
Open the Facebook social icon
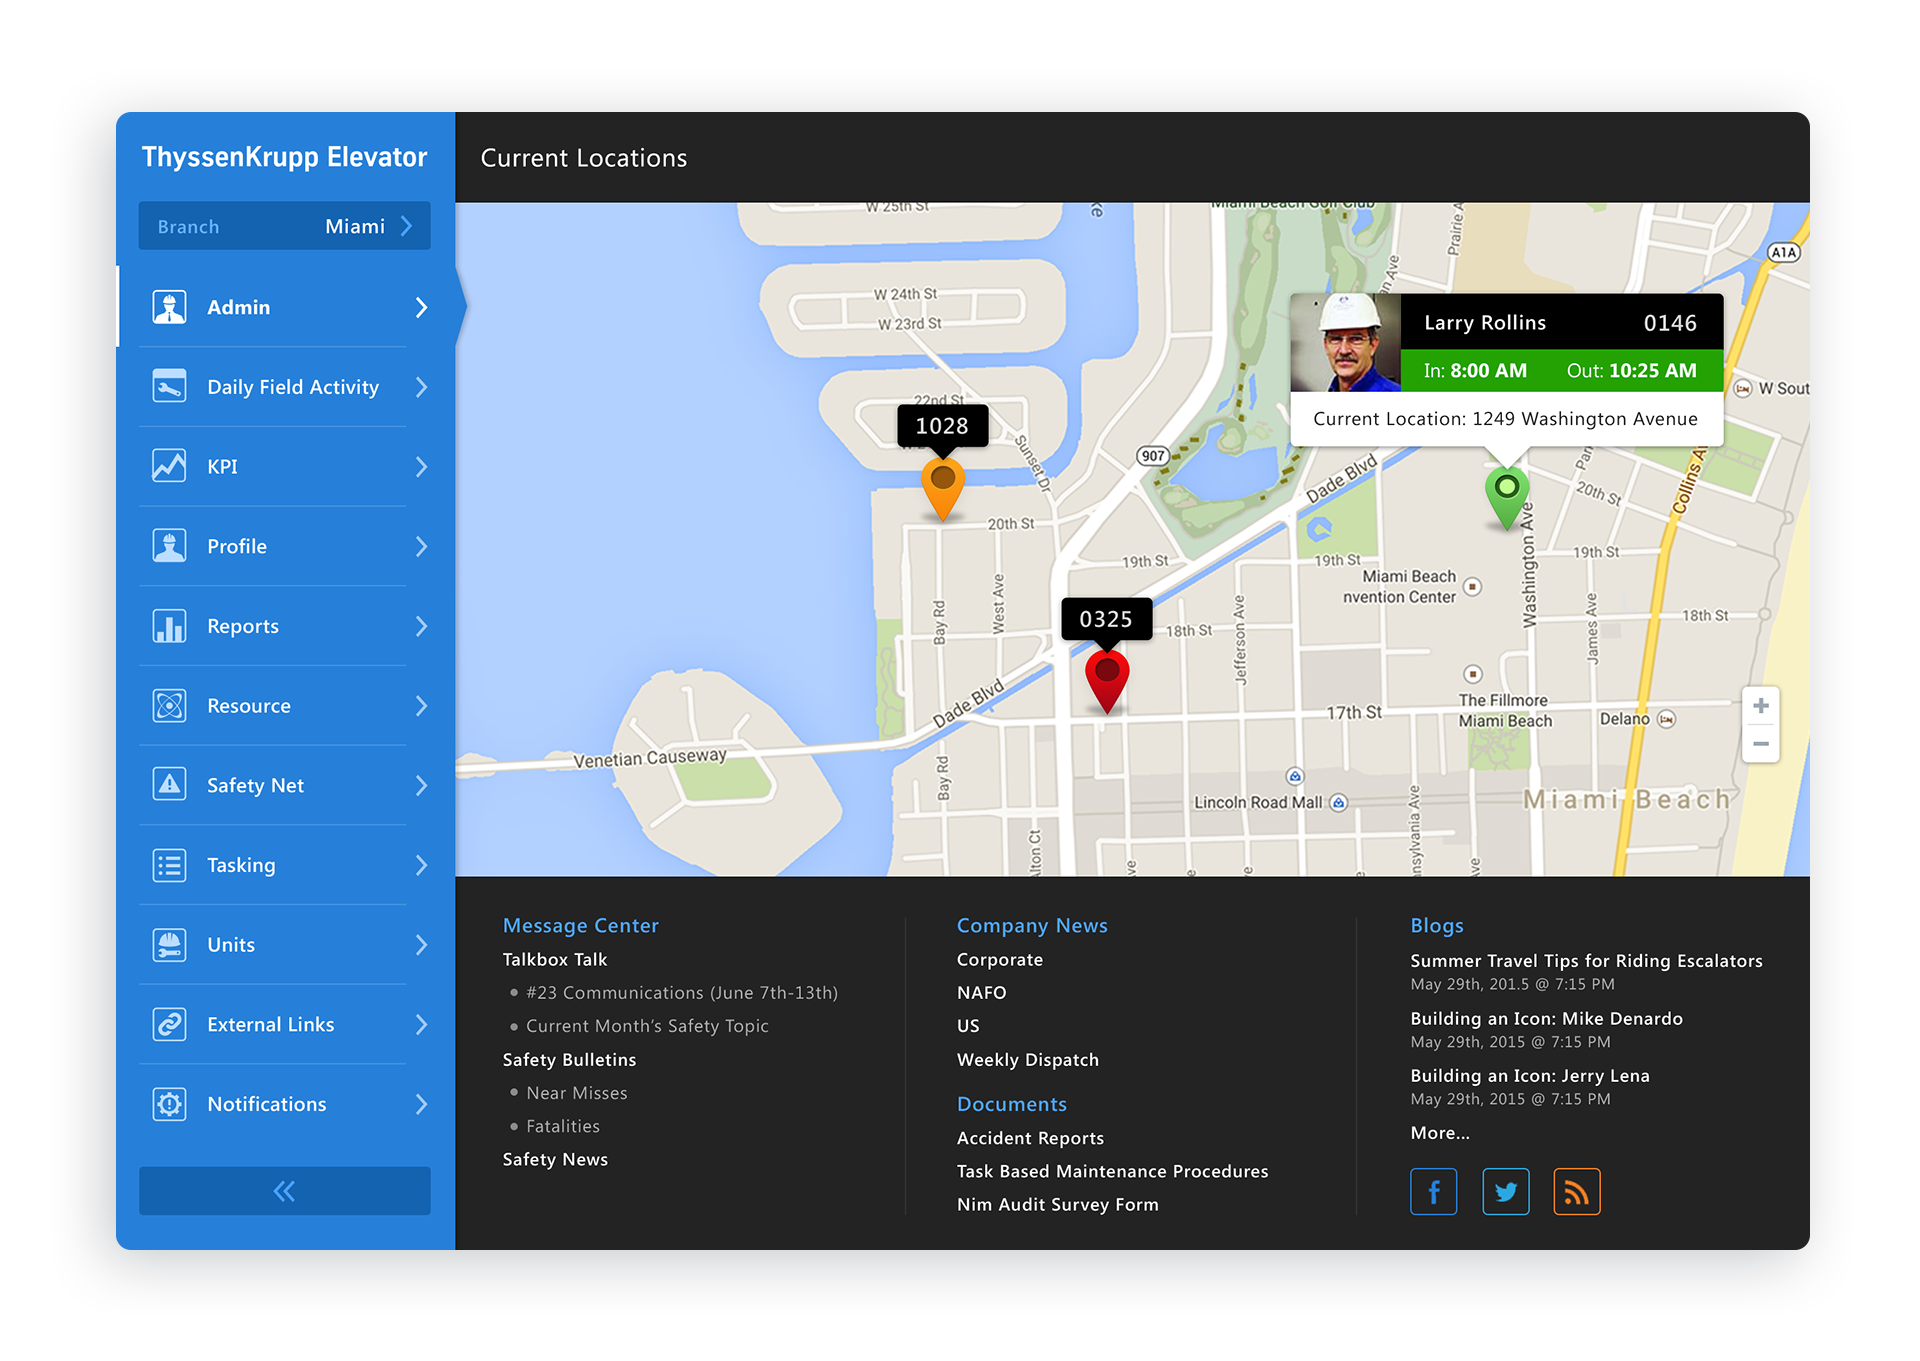[1433, 1191]
